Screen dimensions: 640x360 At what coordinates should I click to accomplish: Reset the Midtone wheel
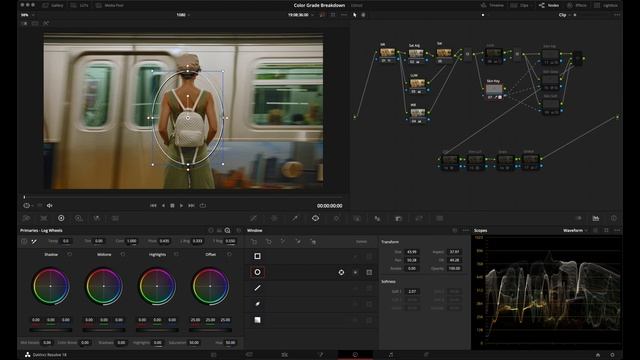tap(122, 254)
